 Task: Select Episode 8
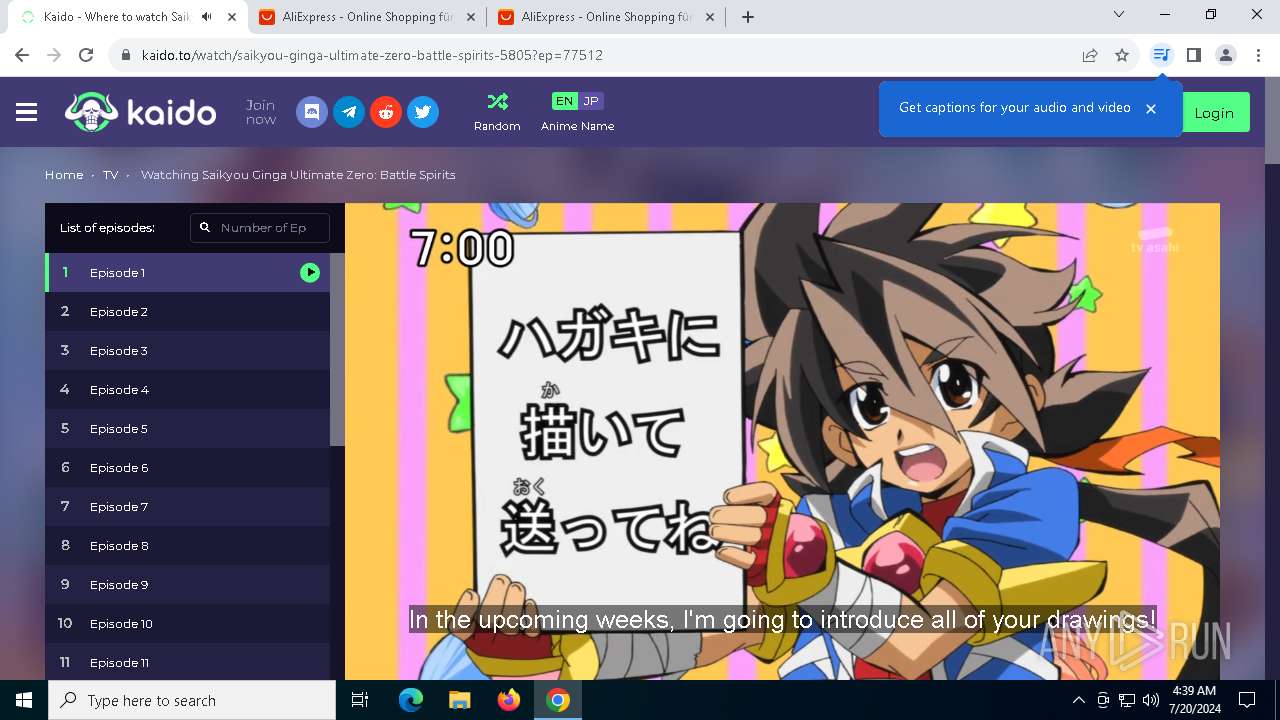[187, 545]
